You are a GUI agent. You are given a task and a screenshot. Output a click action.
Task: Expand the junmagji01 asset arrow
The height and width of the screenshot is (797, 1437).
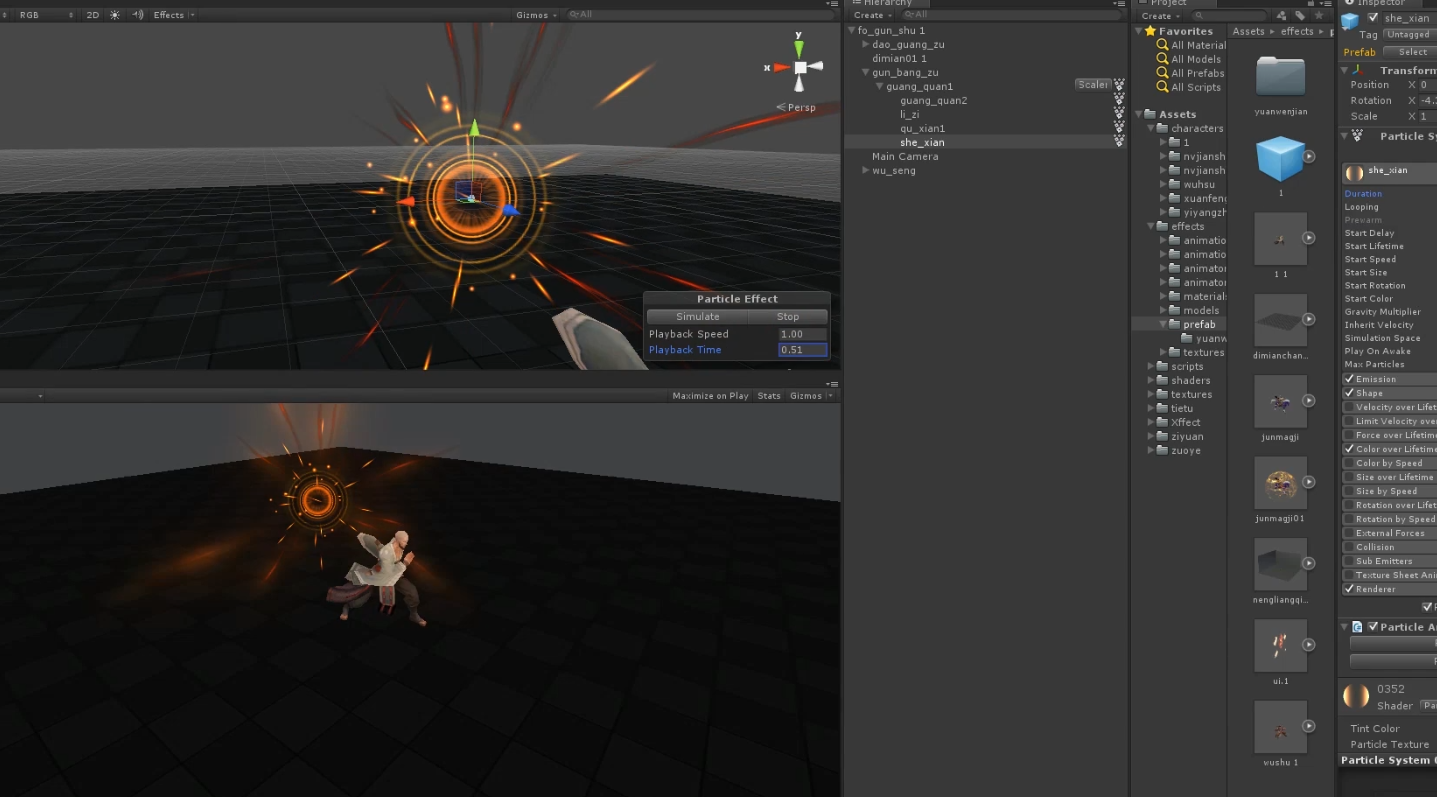[1309, 481]
